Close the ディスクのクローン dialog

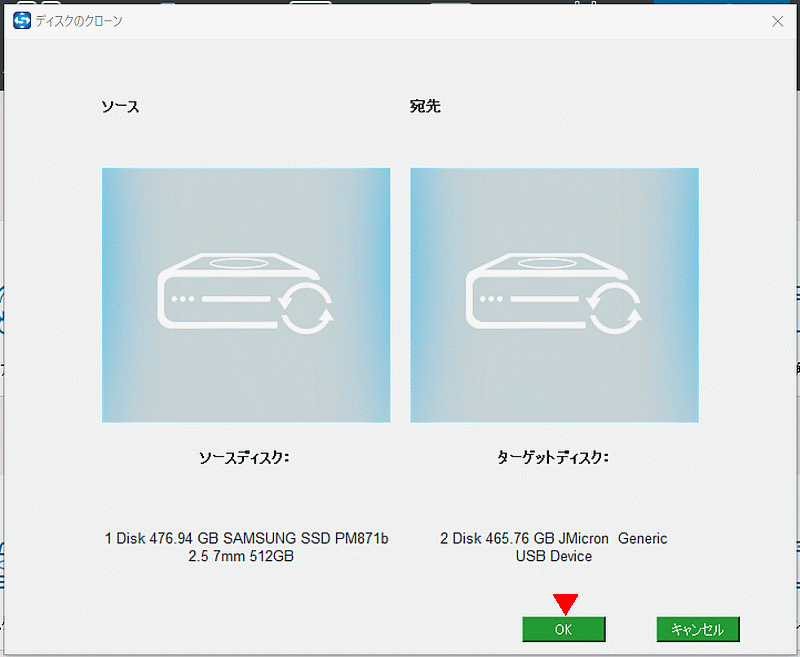pos(778,21)
